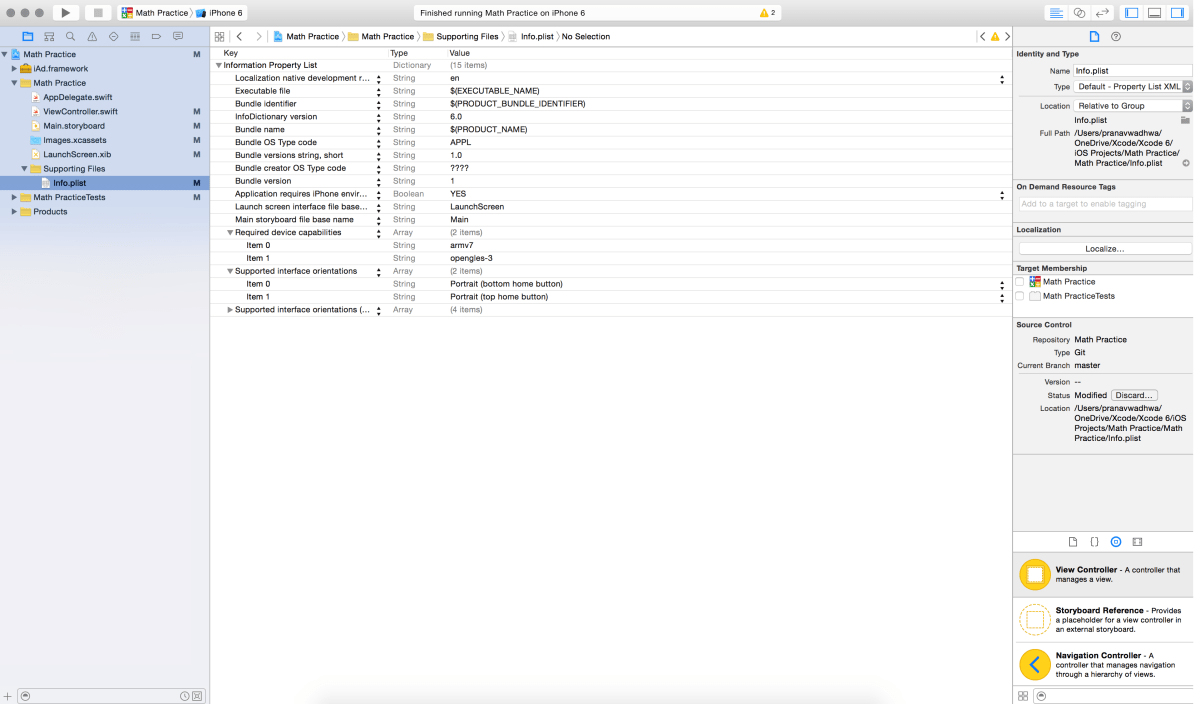Jump to next issue in jump bar
The height and width of the screenshot is (704, 1200).
(x=1006, y=36)
